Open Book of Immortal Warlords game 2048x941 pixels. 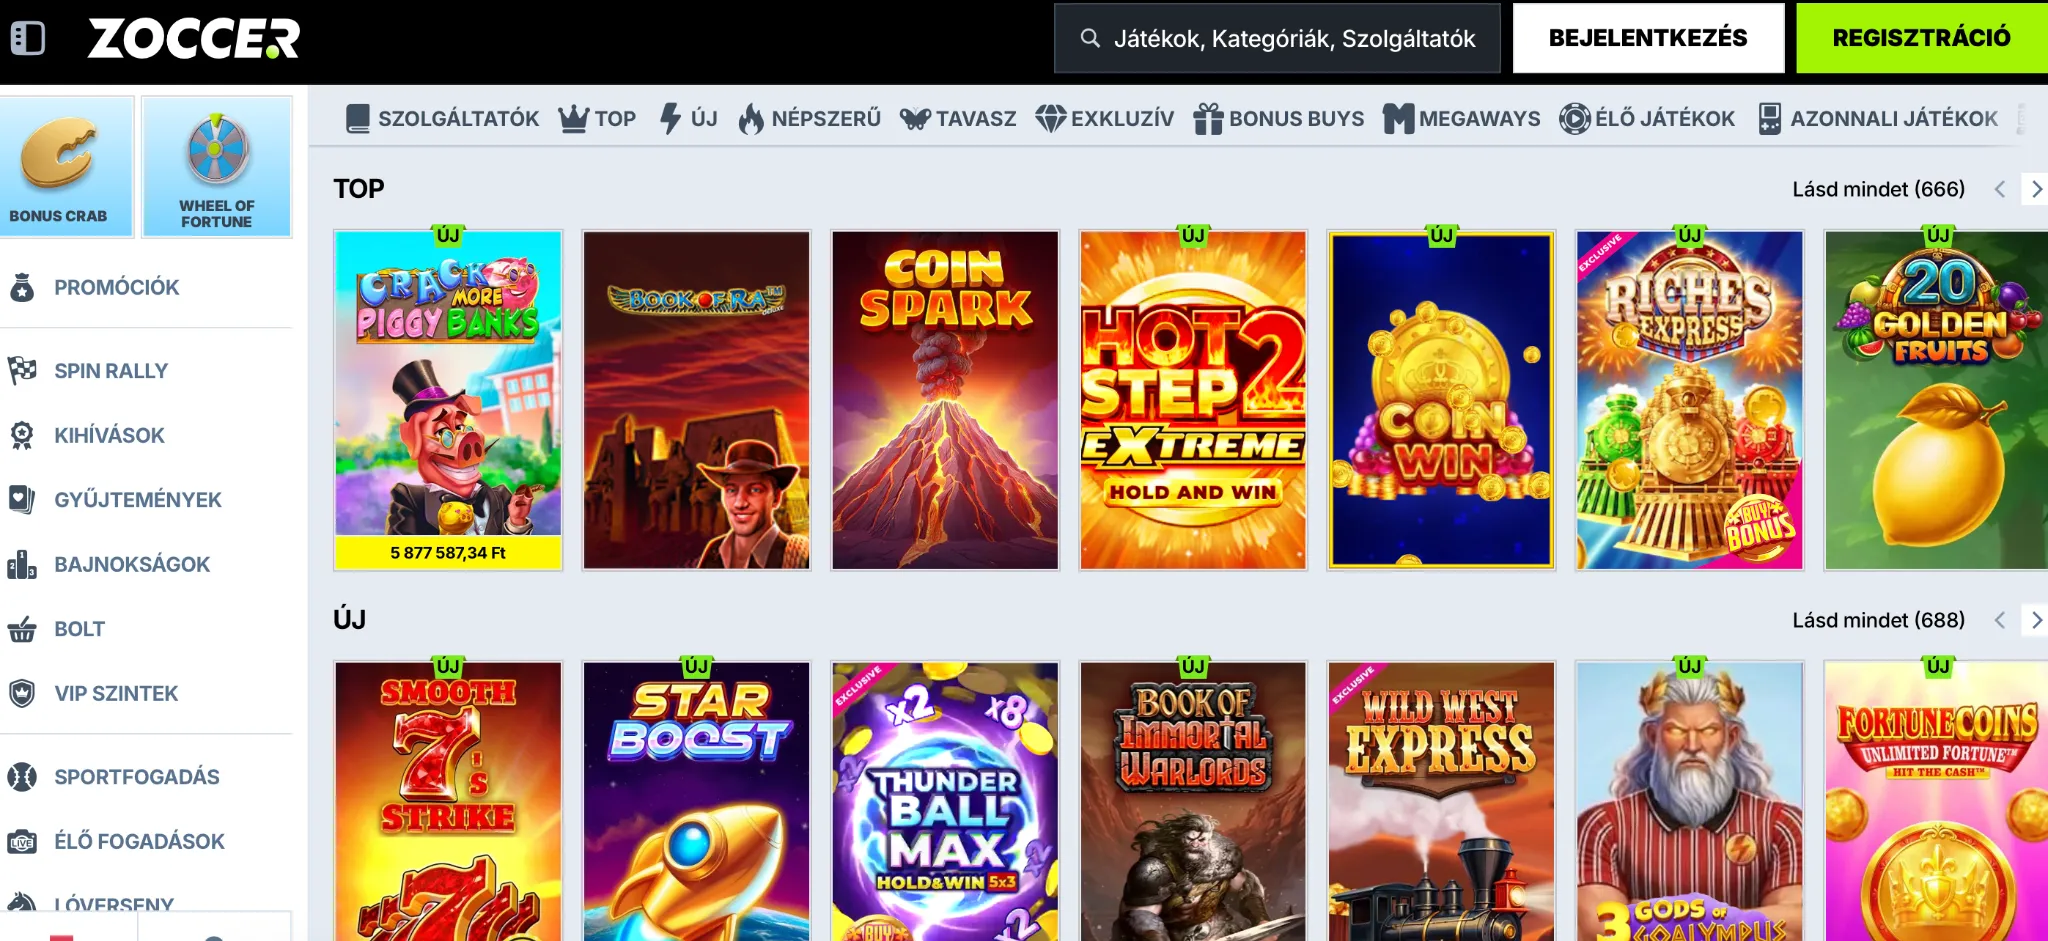click(1193, 801)
